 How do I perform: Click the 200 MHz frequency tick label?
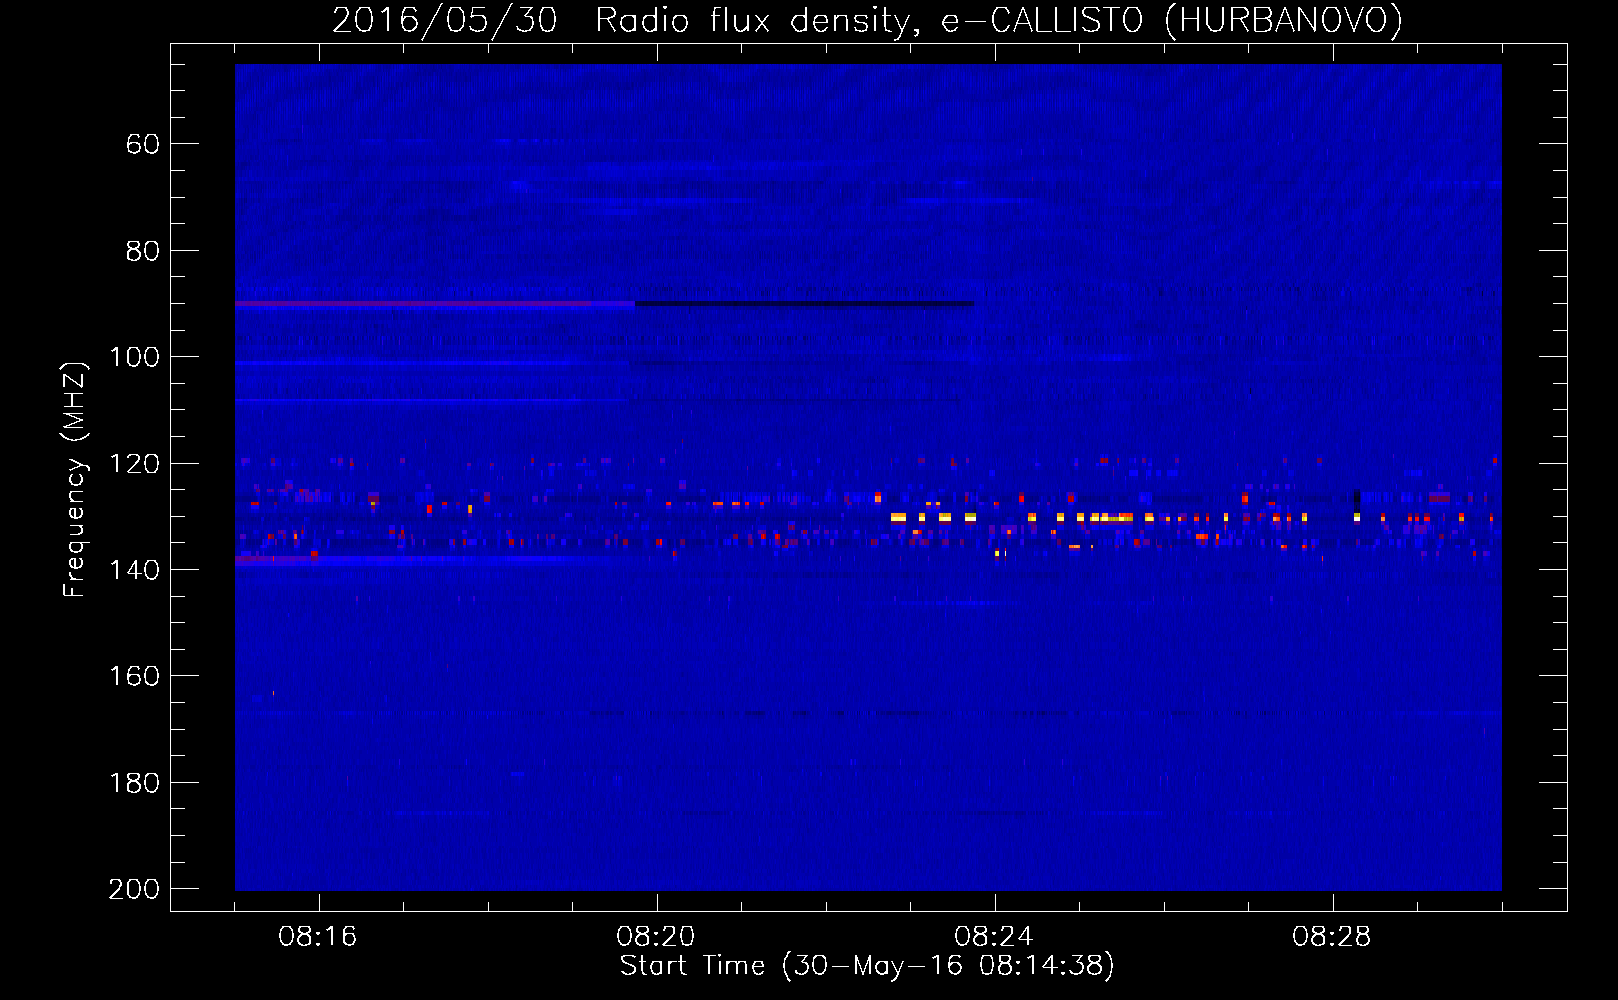click(135, 889)
